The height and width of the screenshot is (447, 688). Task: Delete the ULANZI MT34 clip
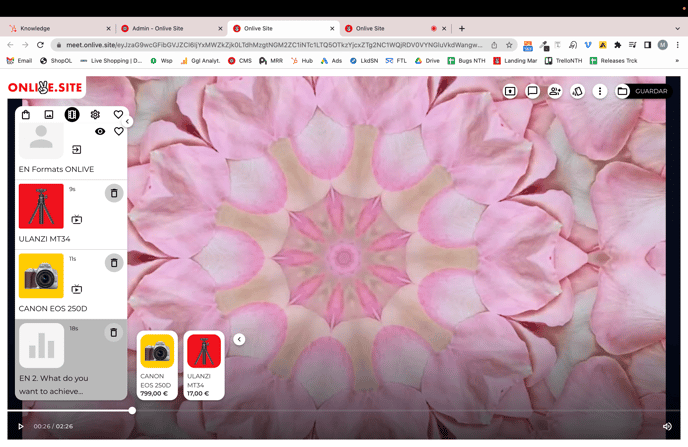[114, 193]
